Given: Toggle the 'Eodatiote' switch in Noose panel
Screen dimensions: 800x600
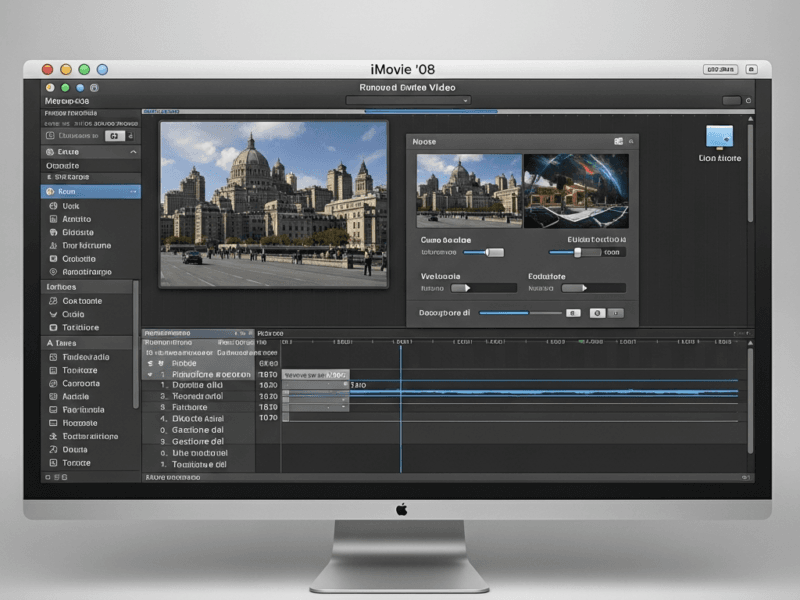Looking at the screenshot, I should [x=571, y=288].
